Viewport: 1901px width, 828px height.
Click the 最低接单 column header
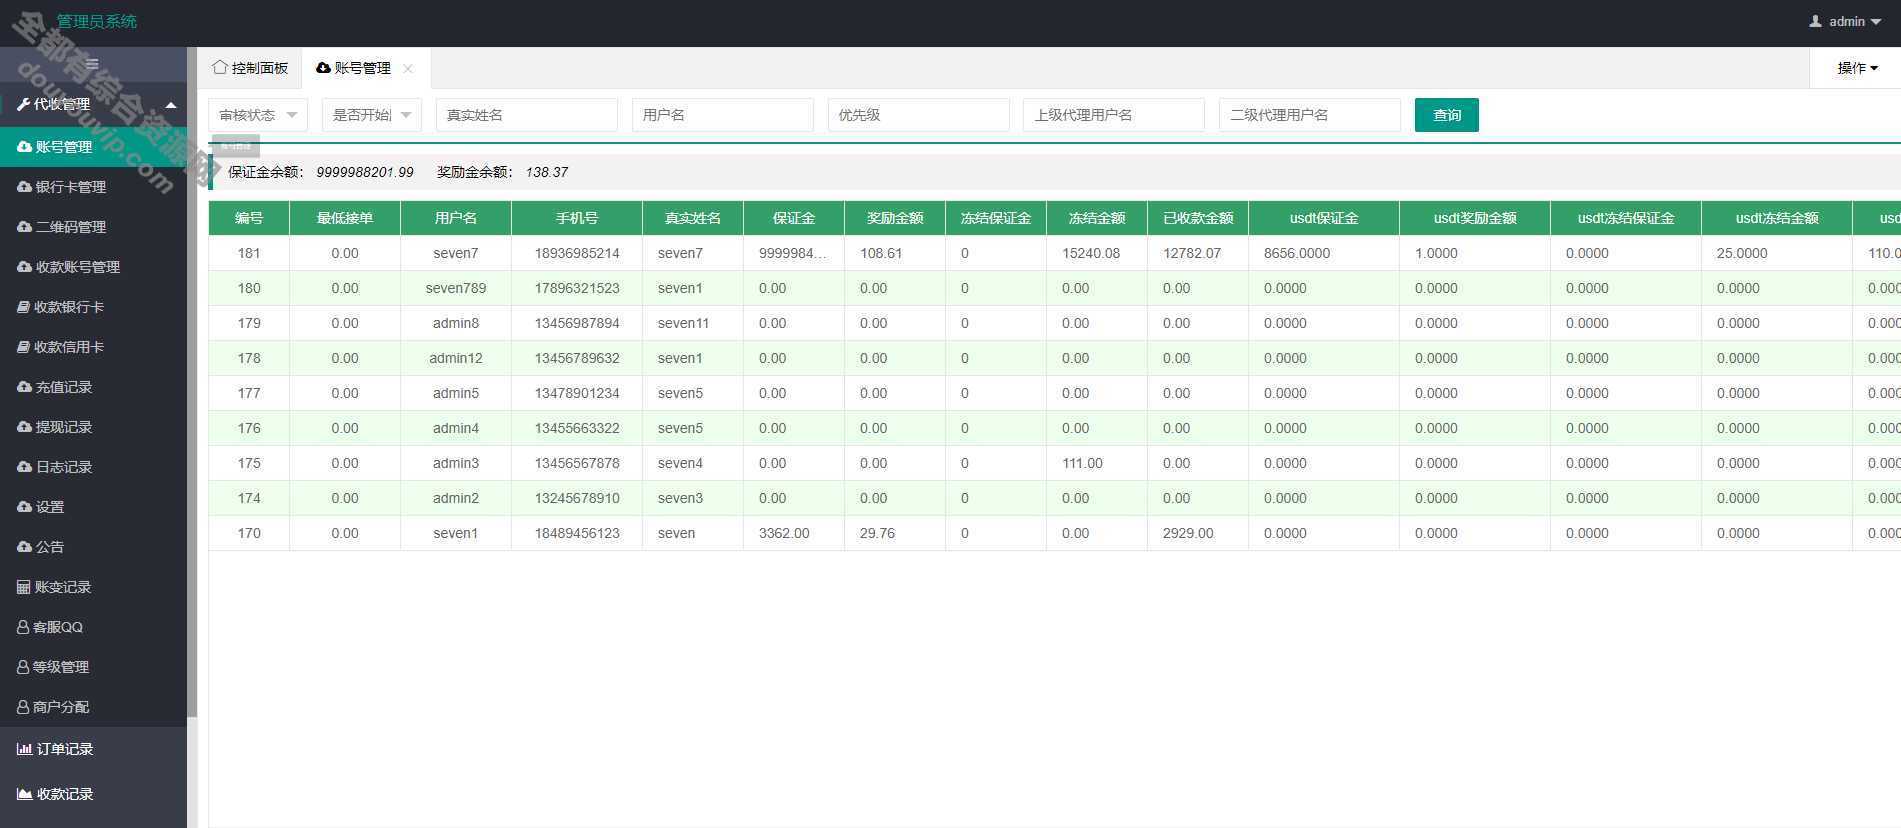tap(345, 218)
